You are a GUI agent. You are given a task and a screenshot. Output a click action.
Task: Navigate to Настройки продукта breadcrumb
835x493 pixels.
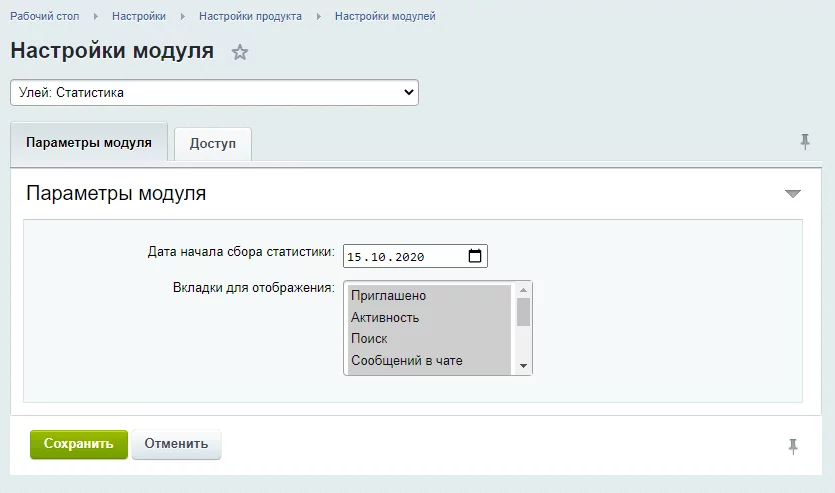250,17
